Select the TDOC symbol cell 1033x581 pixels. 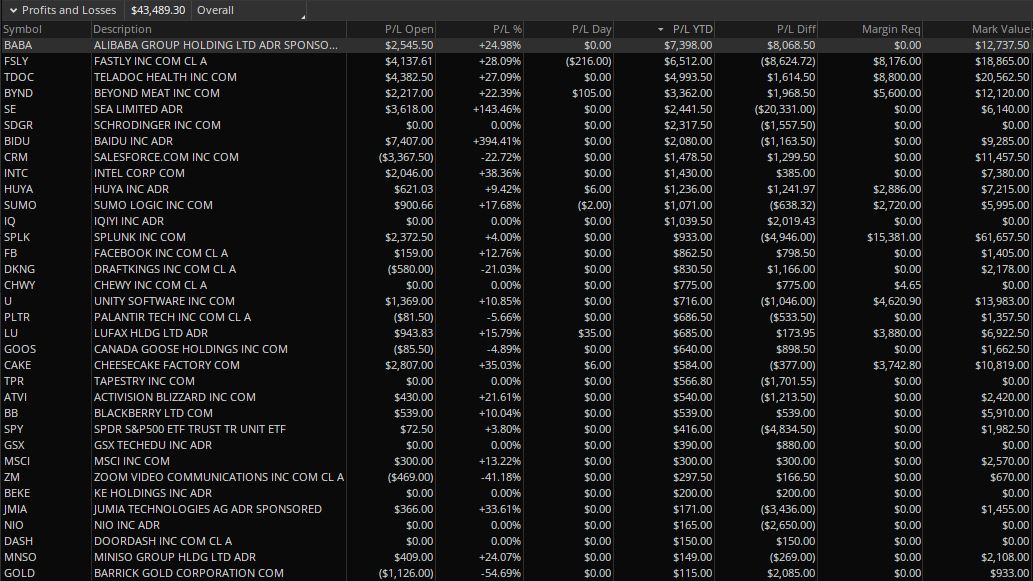click(x=18, y=77)
